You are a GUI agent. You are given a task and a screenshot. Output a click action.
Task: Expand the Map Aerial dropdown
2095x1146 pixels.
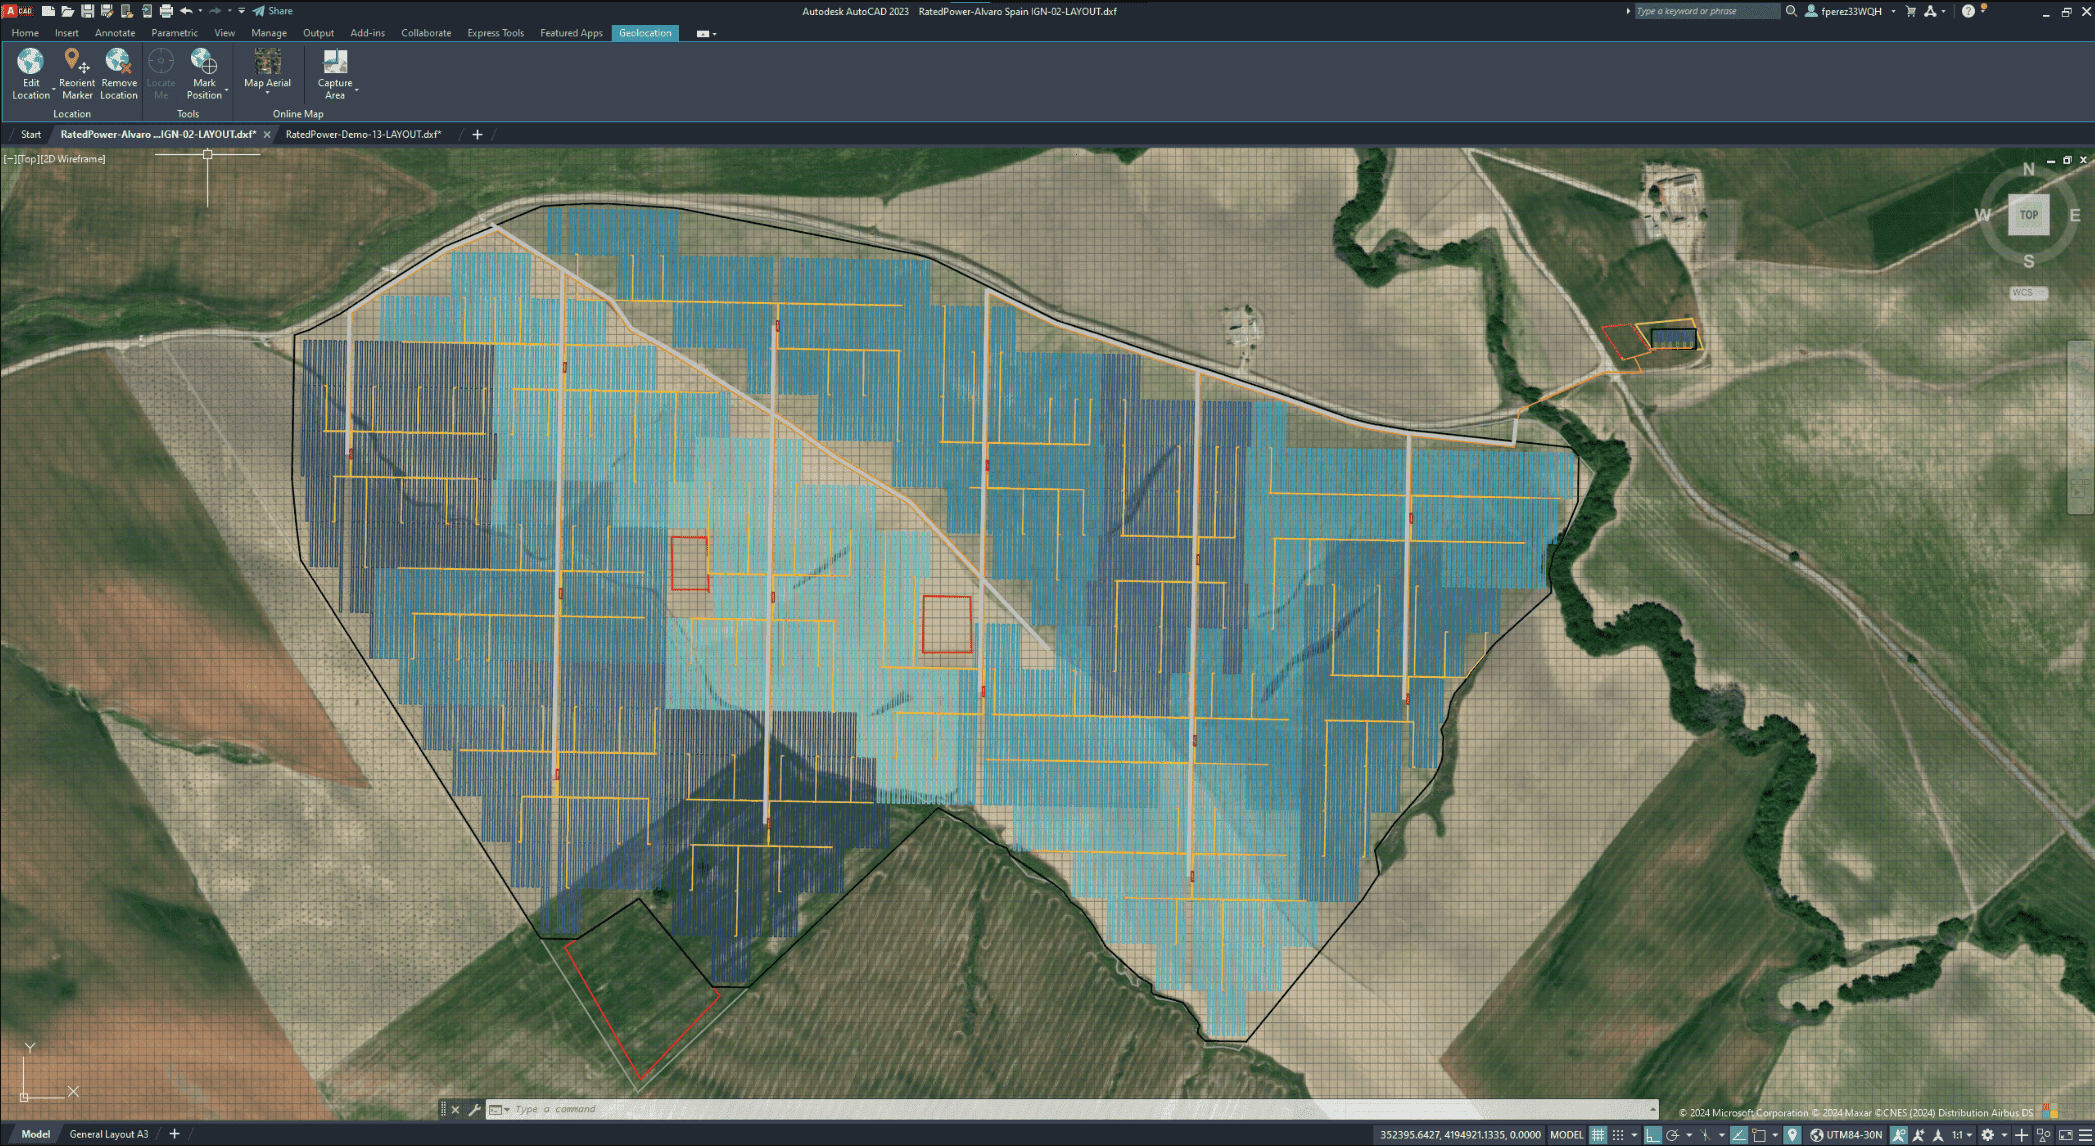point(267,94)
